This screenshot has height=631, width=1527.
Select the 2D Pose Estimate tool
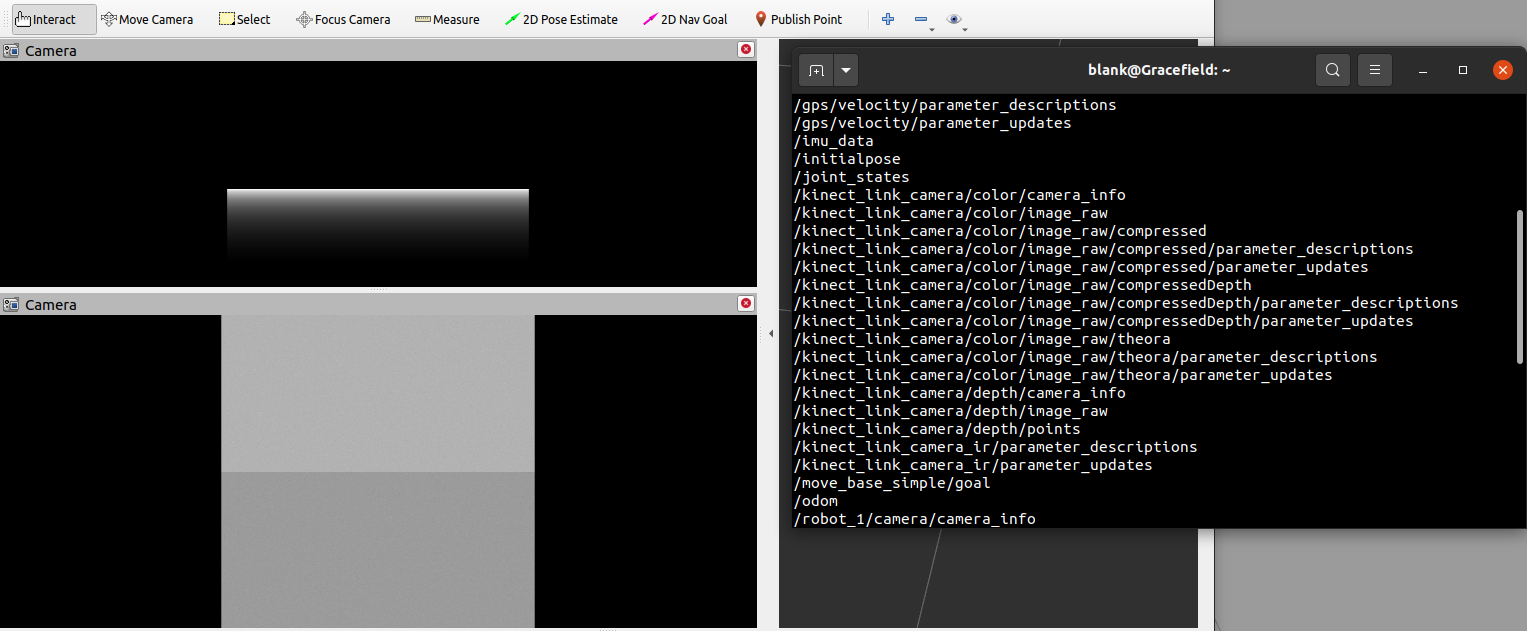(x=561, y=19)
